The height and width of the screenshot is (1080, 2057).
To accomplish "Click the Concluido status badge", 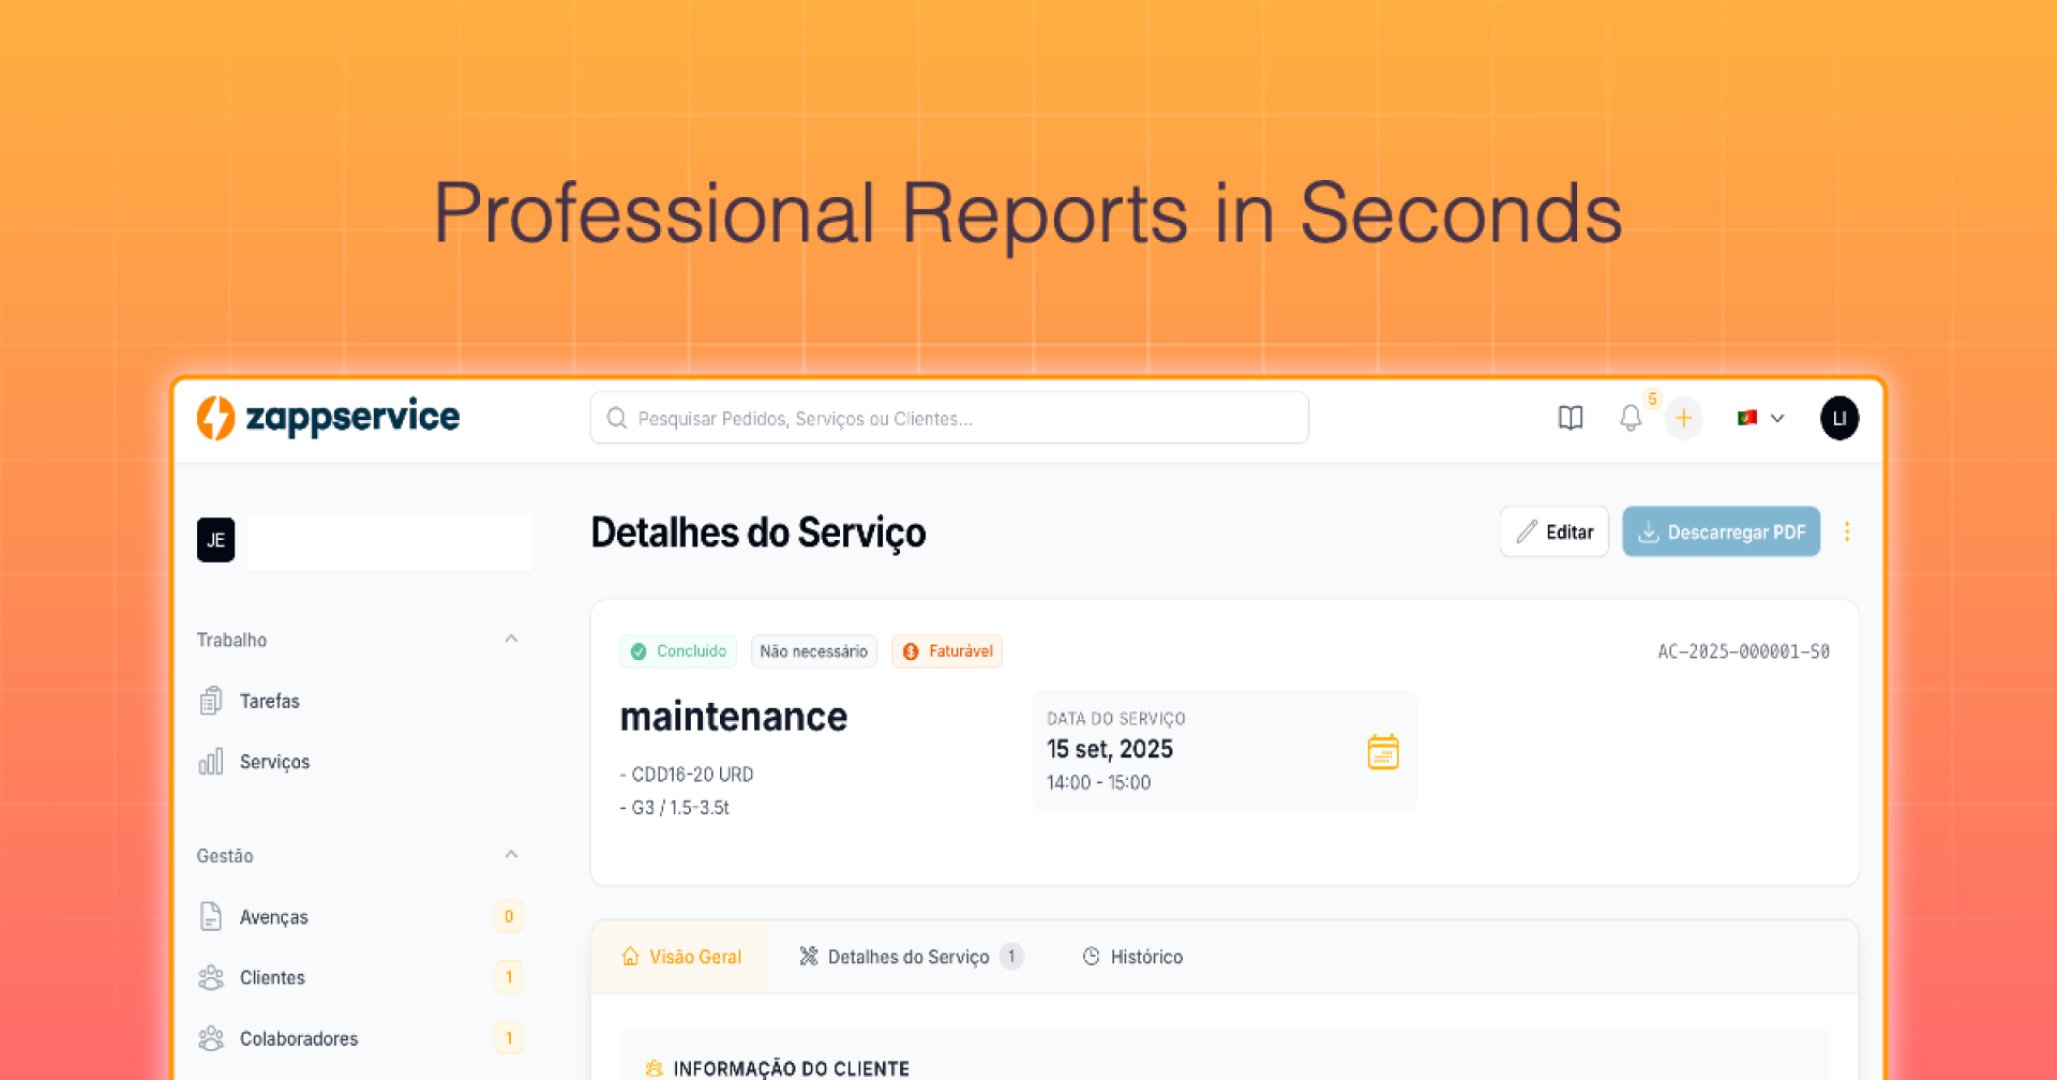I will 678,651.
